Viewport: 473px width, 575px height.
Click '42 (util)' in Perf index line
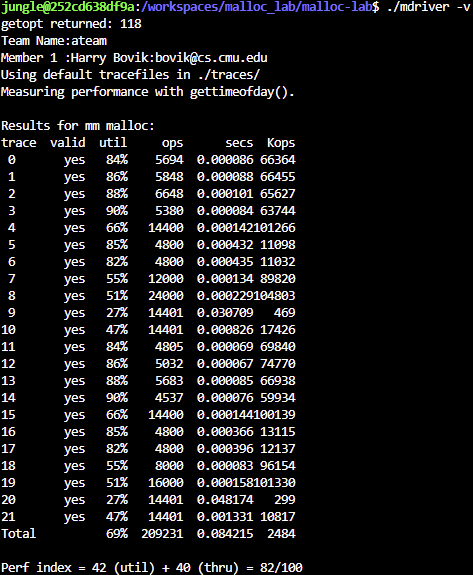click(x=123, y=568)
